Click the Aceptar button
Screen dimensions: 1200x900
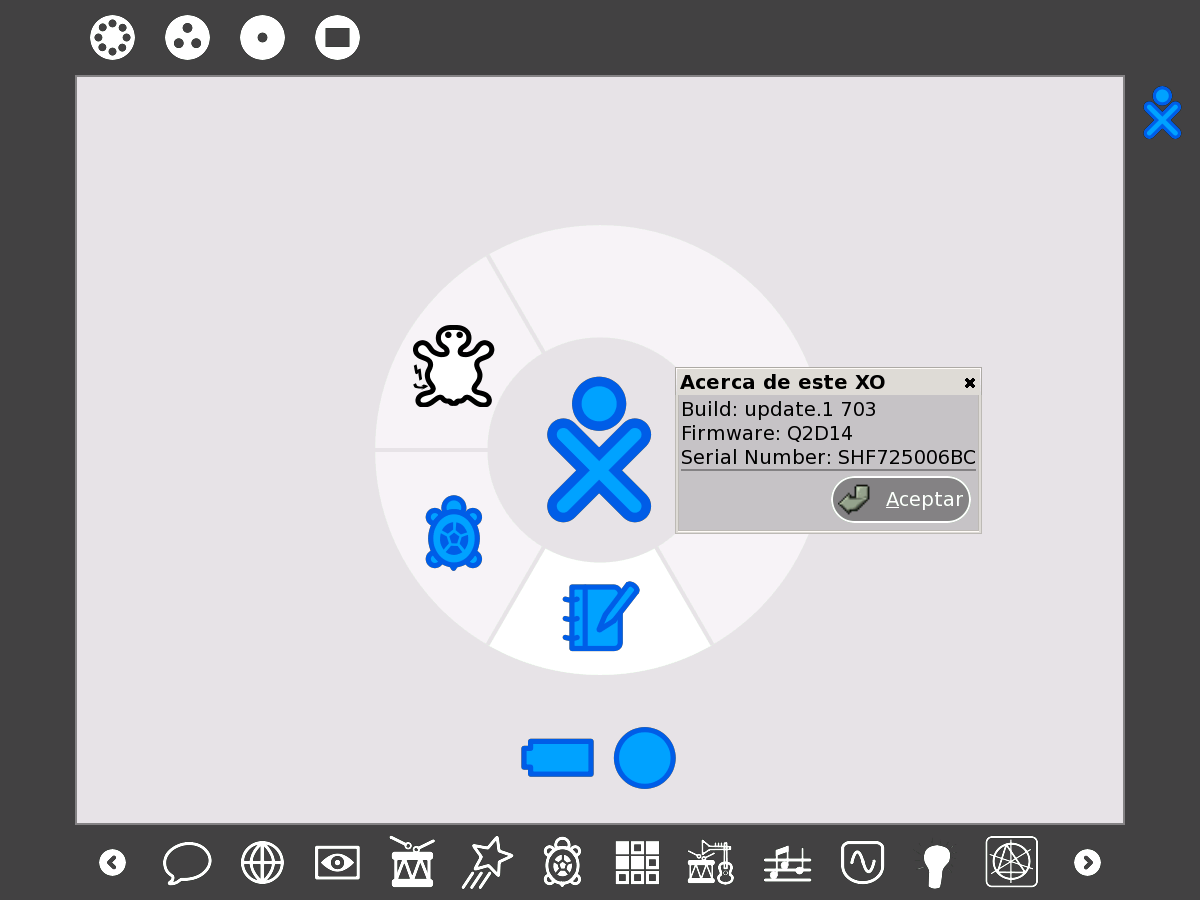pyautogui.click(x=901, y=499)
